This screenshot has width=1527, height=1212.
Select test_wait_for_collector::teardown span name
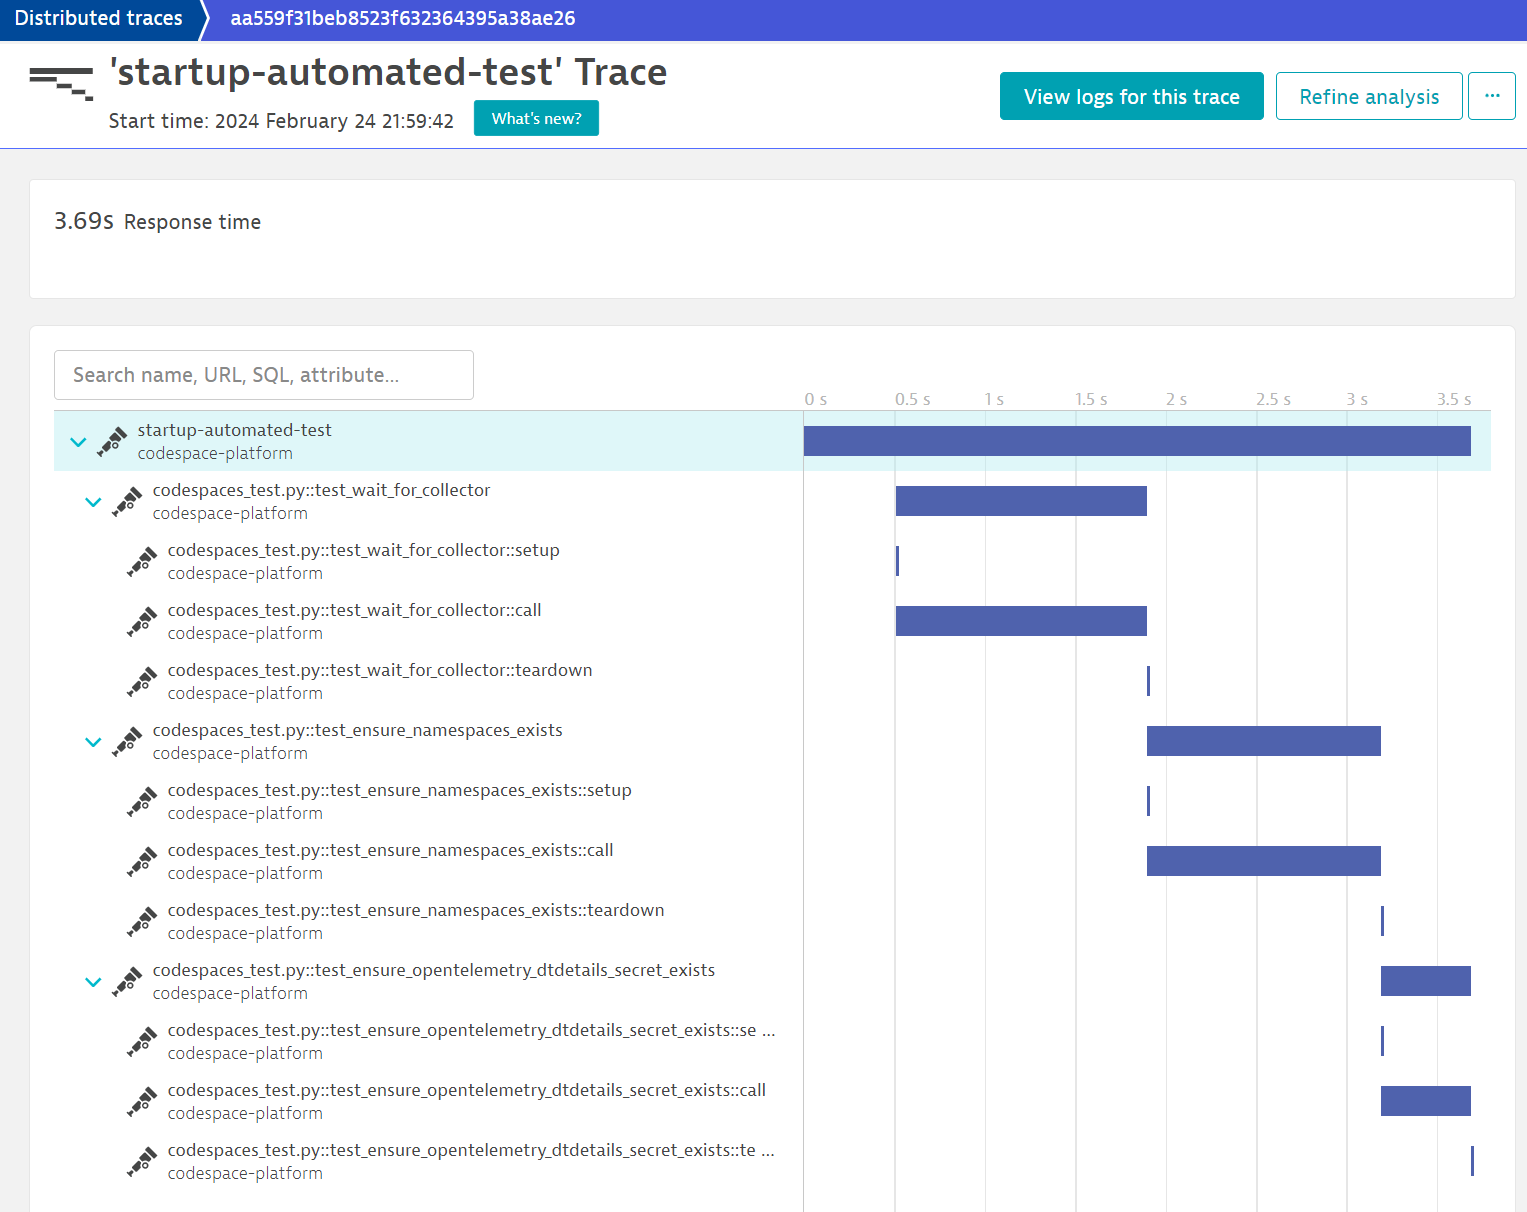coord(380,670)
